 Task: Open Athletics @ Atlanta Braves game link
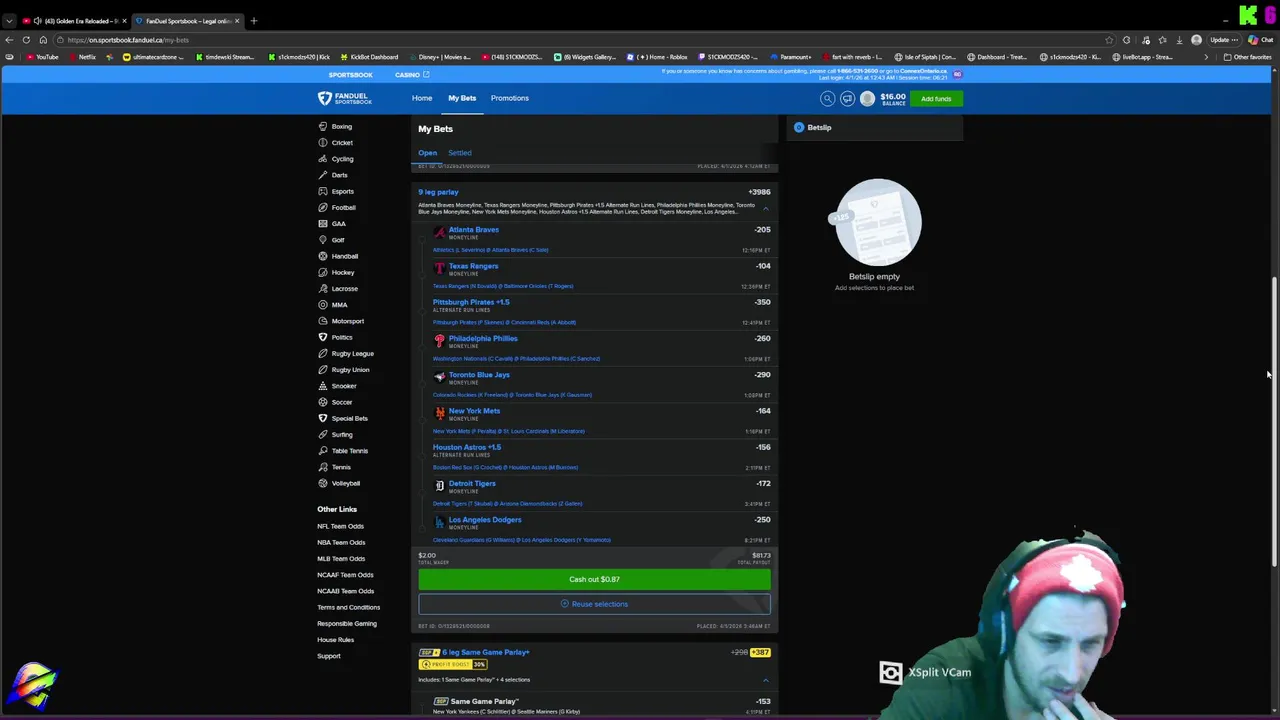[x=490, y=250]
